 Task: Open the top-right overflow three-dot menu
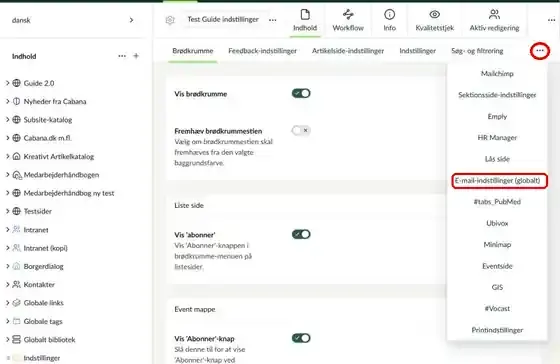(551, 20)
